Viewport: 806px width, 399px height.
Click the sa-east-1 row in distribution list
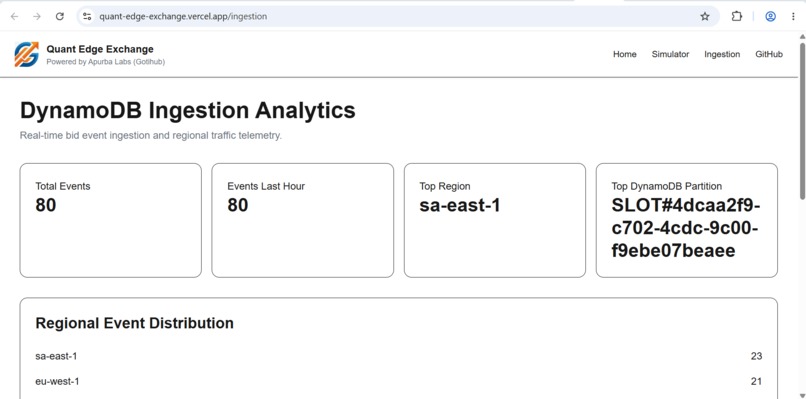[398, 356]
